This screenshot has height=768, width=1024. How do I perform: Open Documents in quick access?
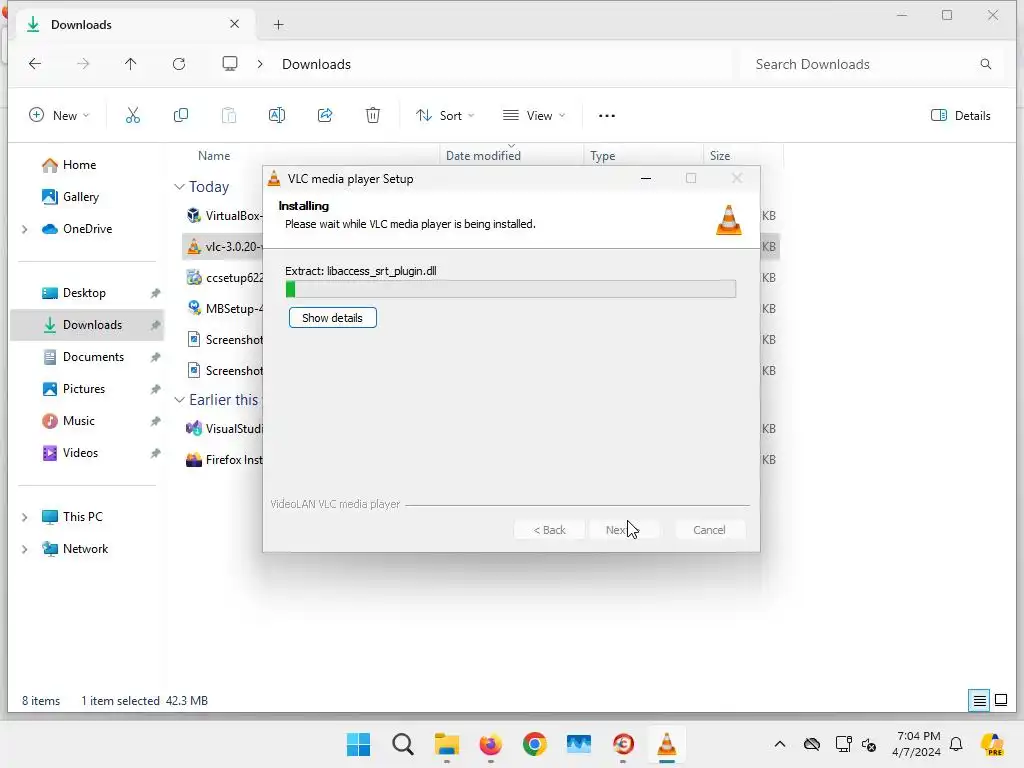pyautogui.click(x=93, y=357)
